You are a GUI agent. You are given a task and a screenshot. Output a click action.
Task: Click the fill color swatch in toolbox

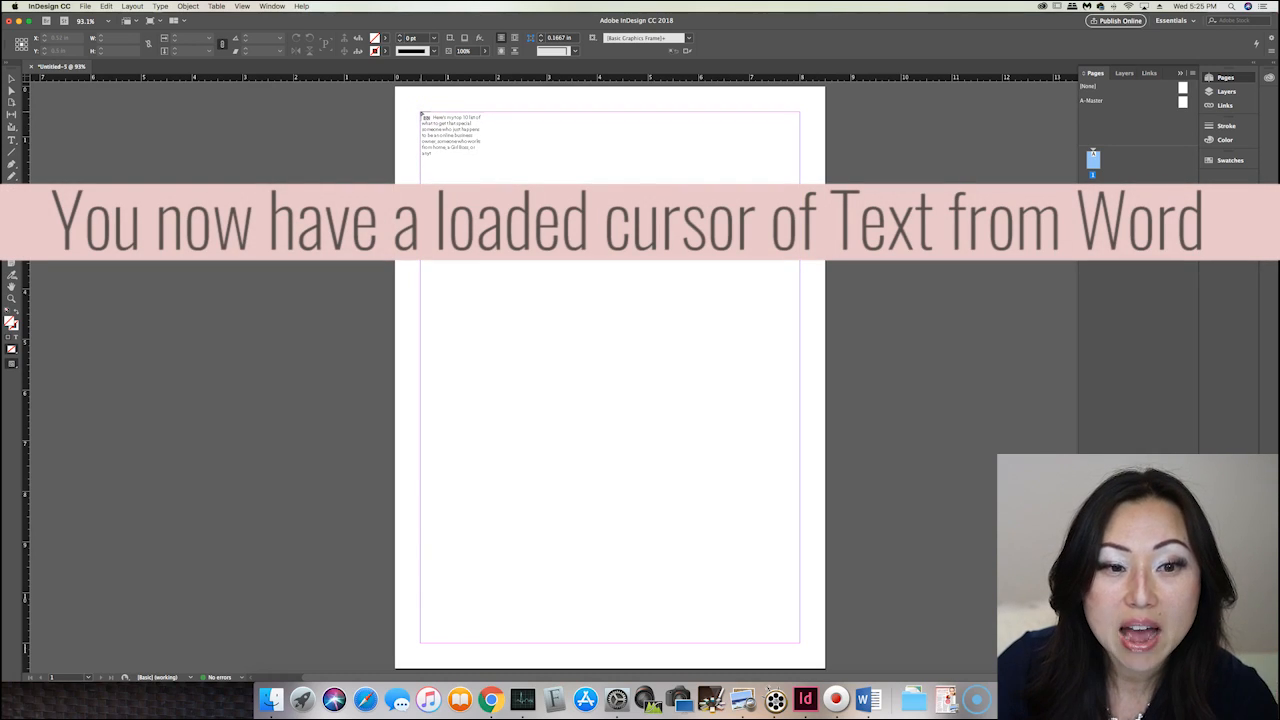tap(9, 321)
